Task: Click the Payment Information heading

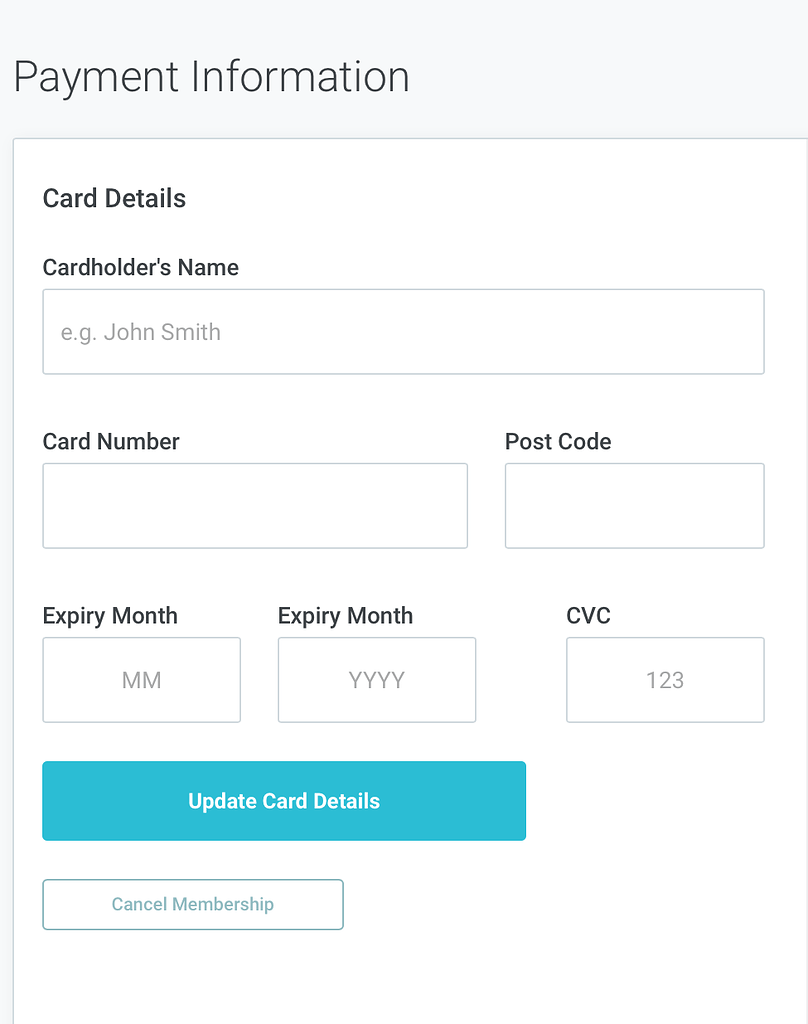Action: 210,76
